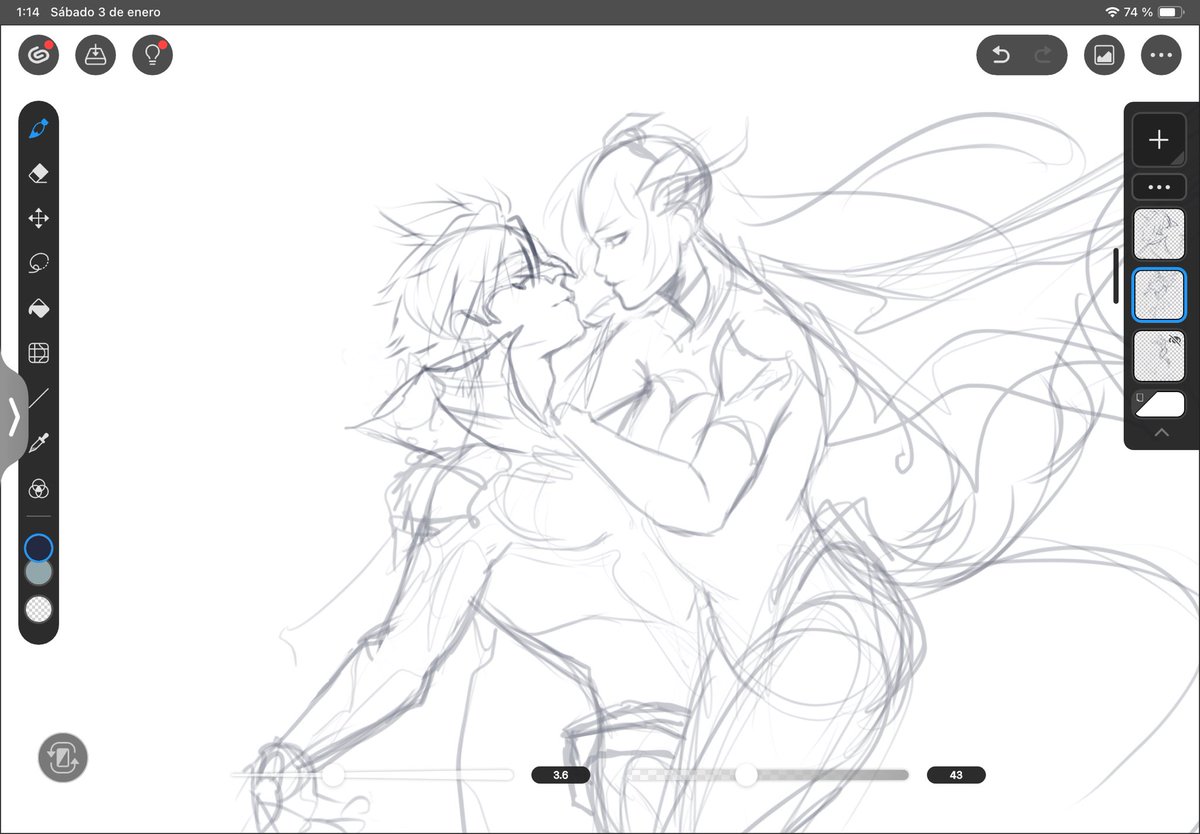Viewport: 1200px width, 834px height.
Task: Undo the last stroke
Action: (1003, 55)
